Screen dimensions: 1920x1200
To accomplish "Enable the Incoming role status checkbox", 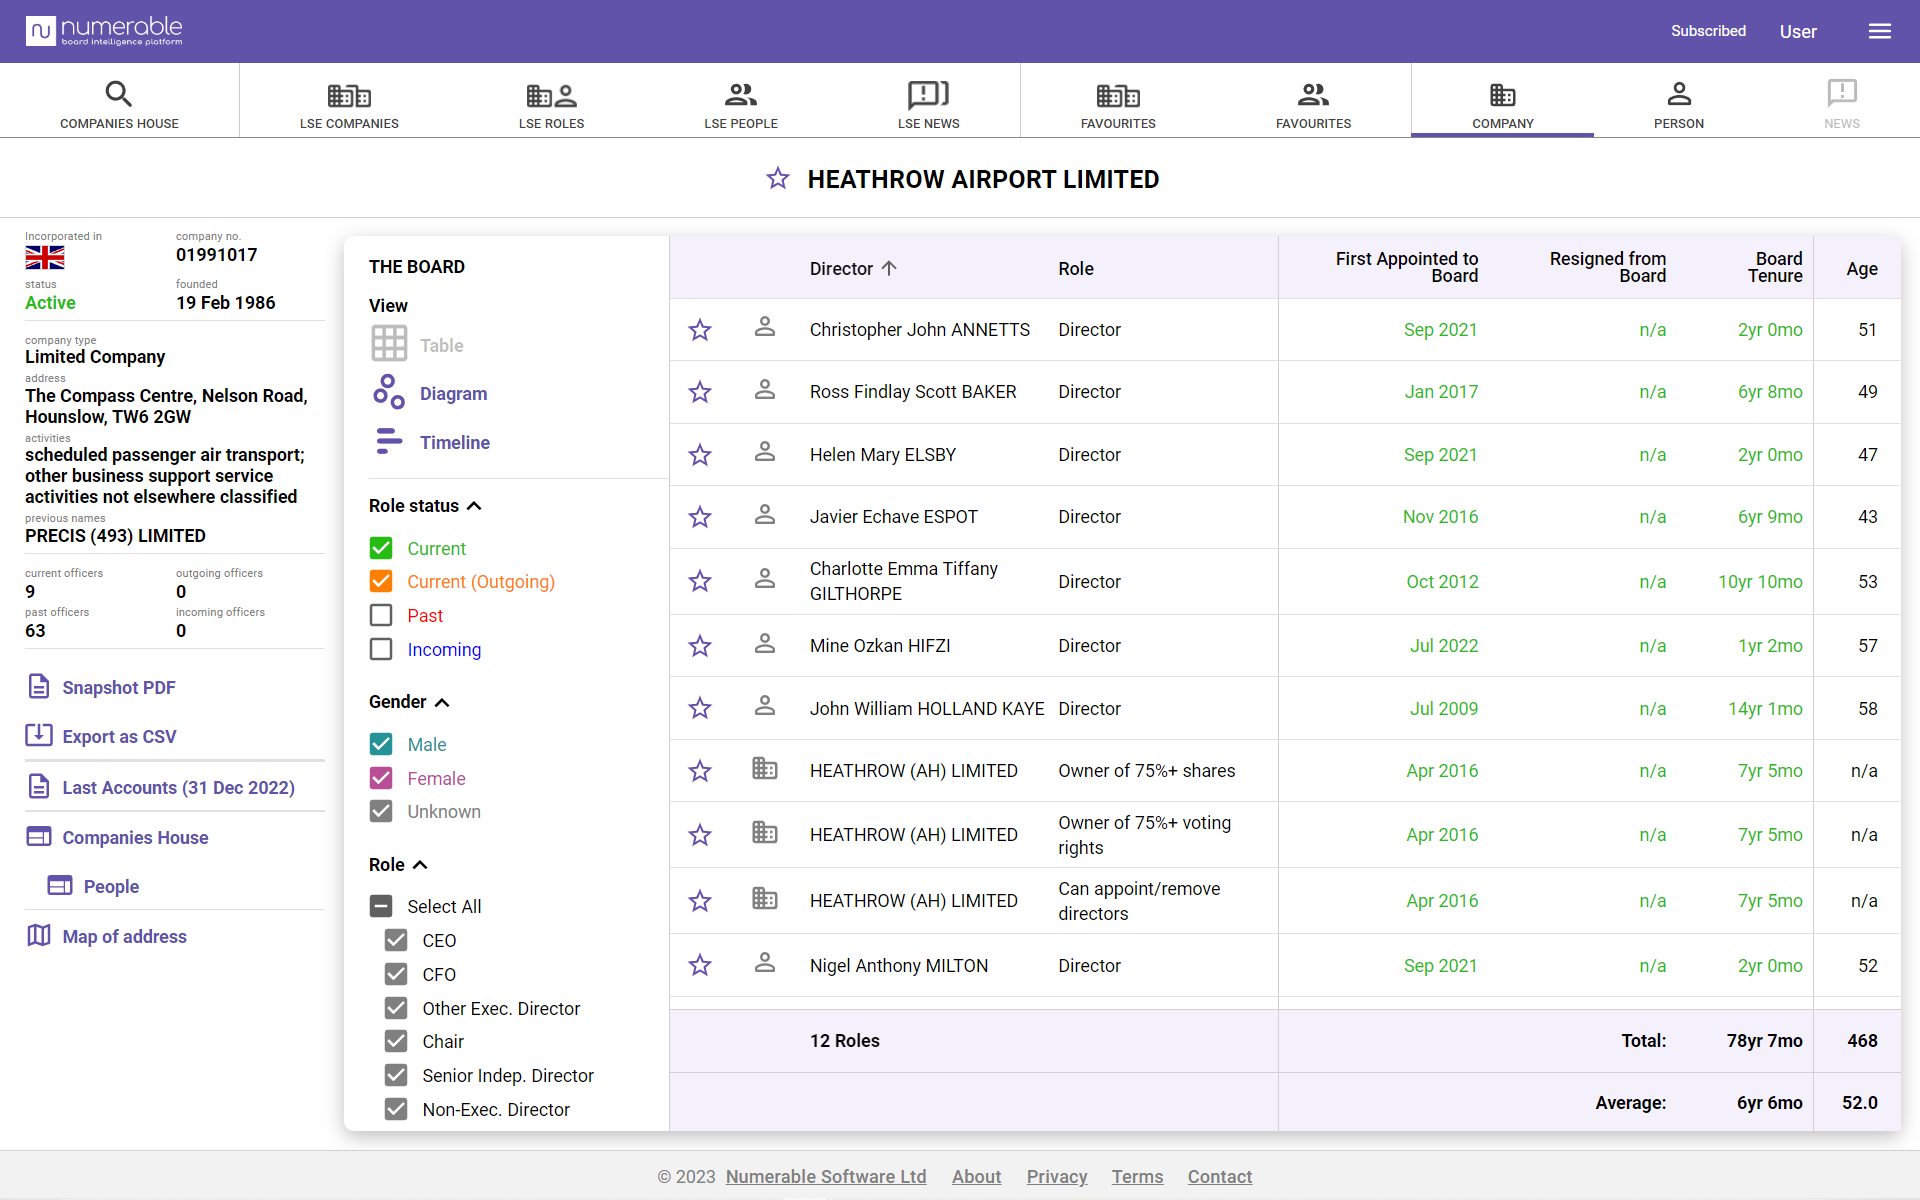I will 381,649.
